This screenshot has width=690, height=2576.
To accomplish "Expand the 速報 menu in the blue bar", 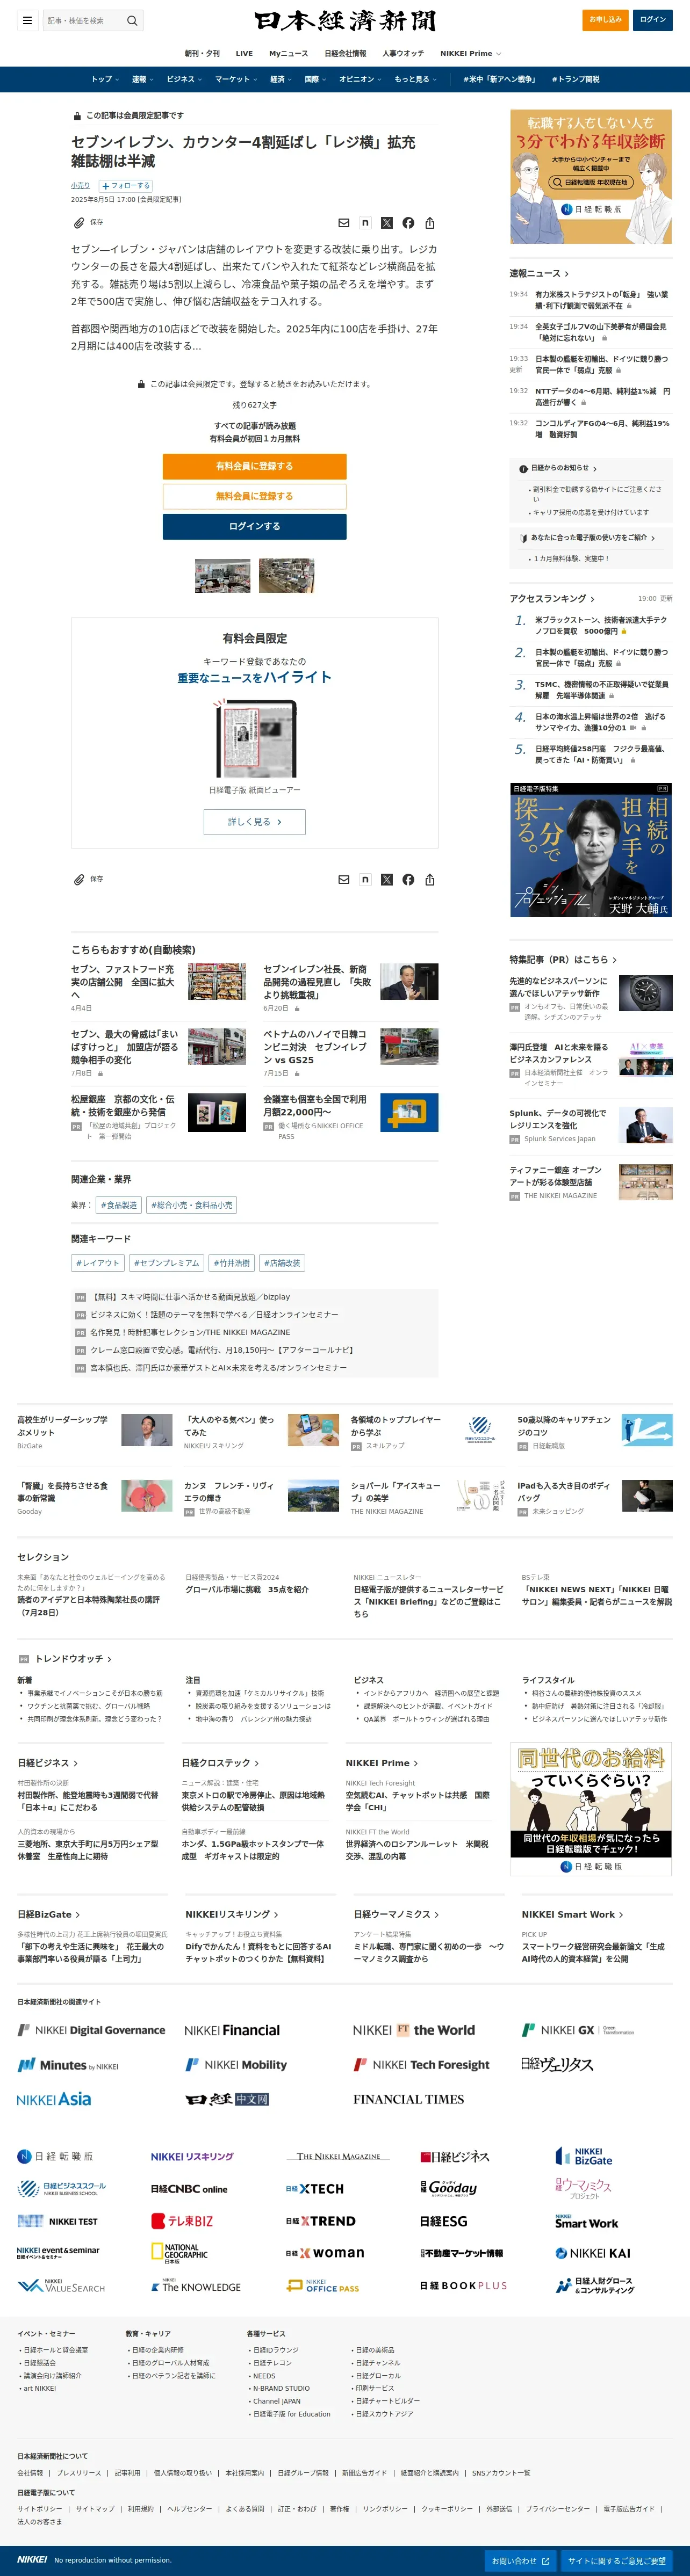I will (142, 79).
